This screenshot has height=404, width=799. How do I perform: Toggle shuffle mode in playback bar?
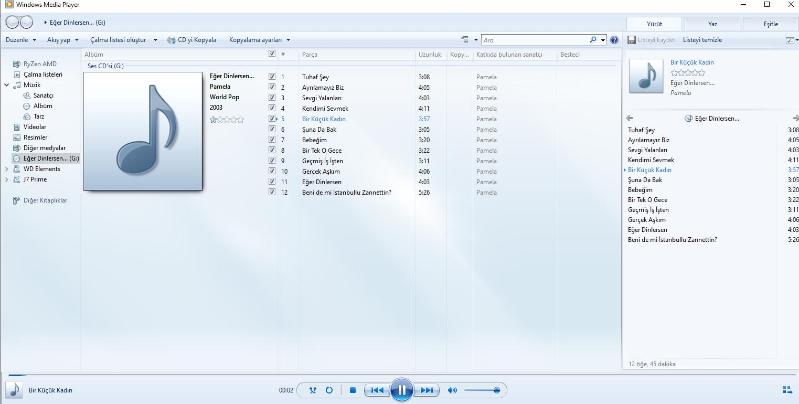tap(313, 390)
